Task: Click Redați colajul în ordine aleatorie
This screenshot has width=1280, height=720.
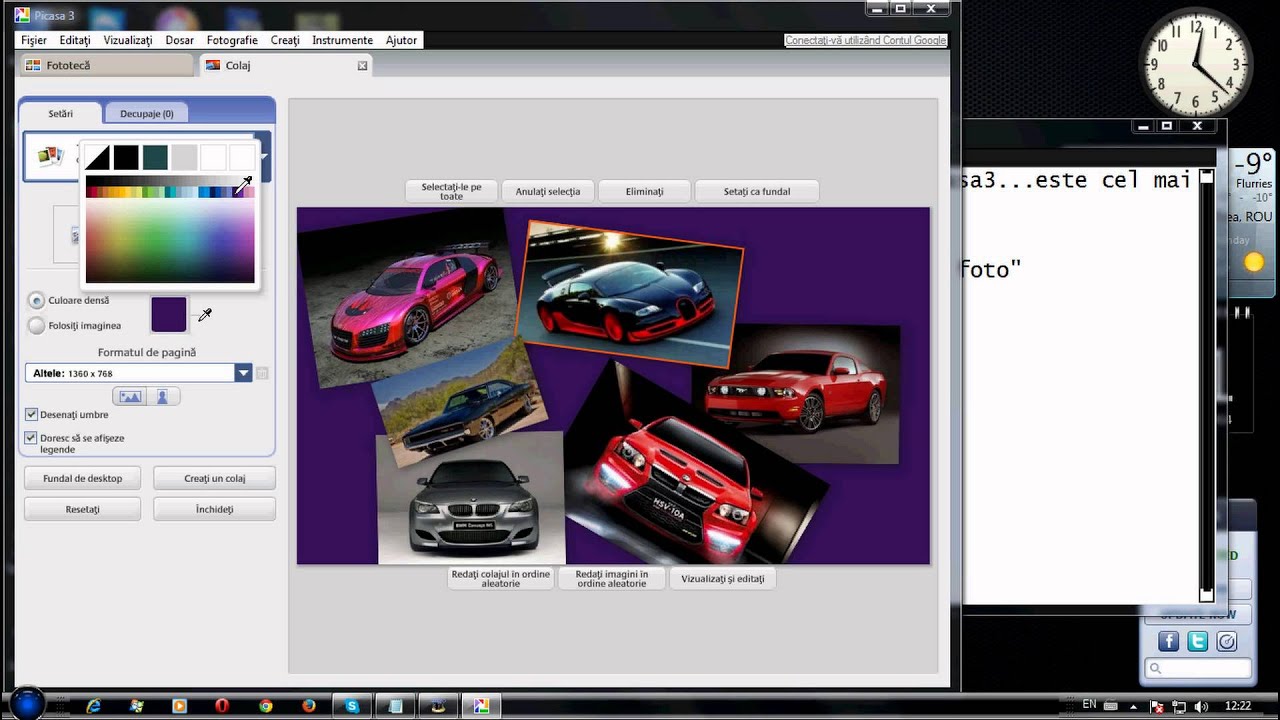Action: [x=501, y=579]
